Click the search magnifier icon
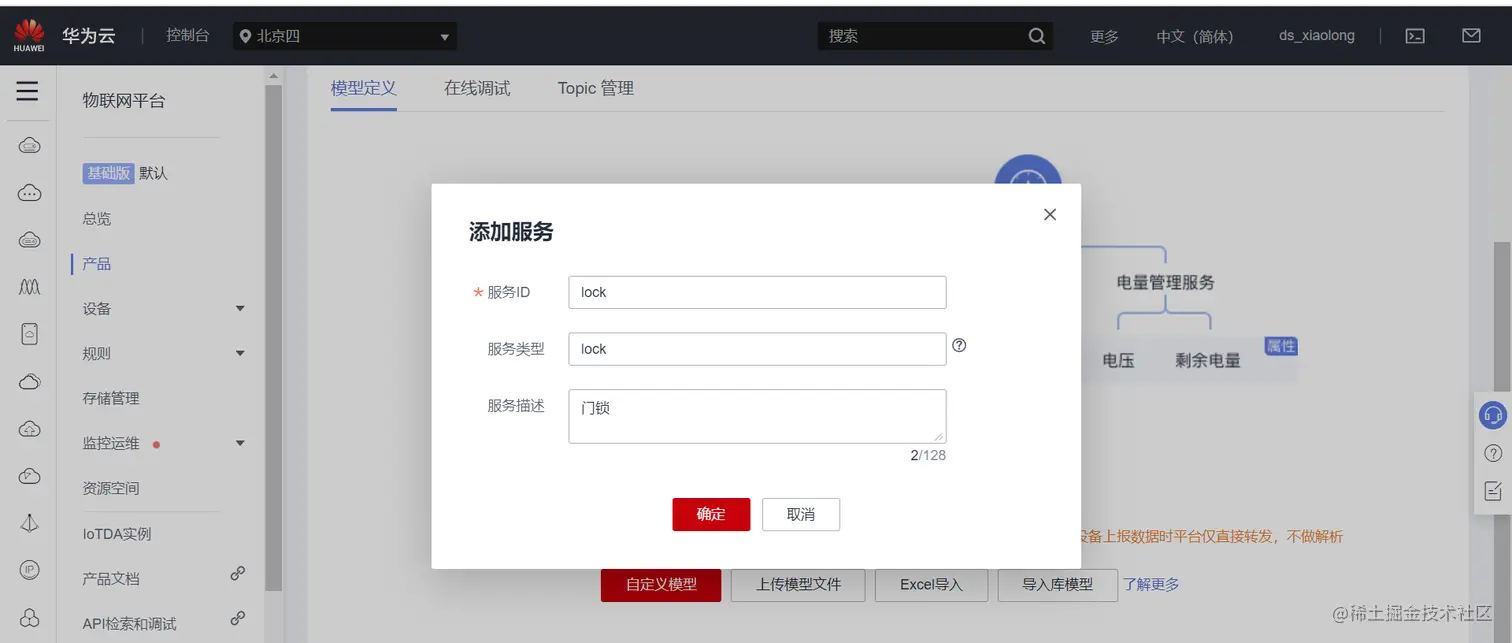This screenshot has width=1512, height=643. (1037, 36)
